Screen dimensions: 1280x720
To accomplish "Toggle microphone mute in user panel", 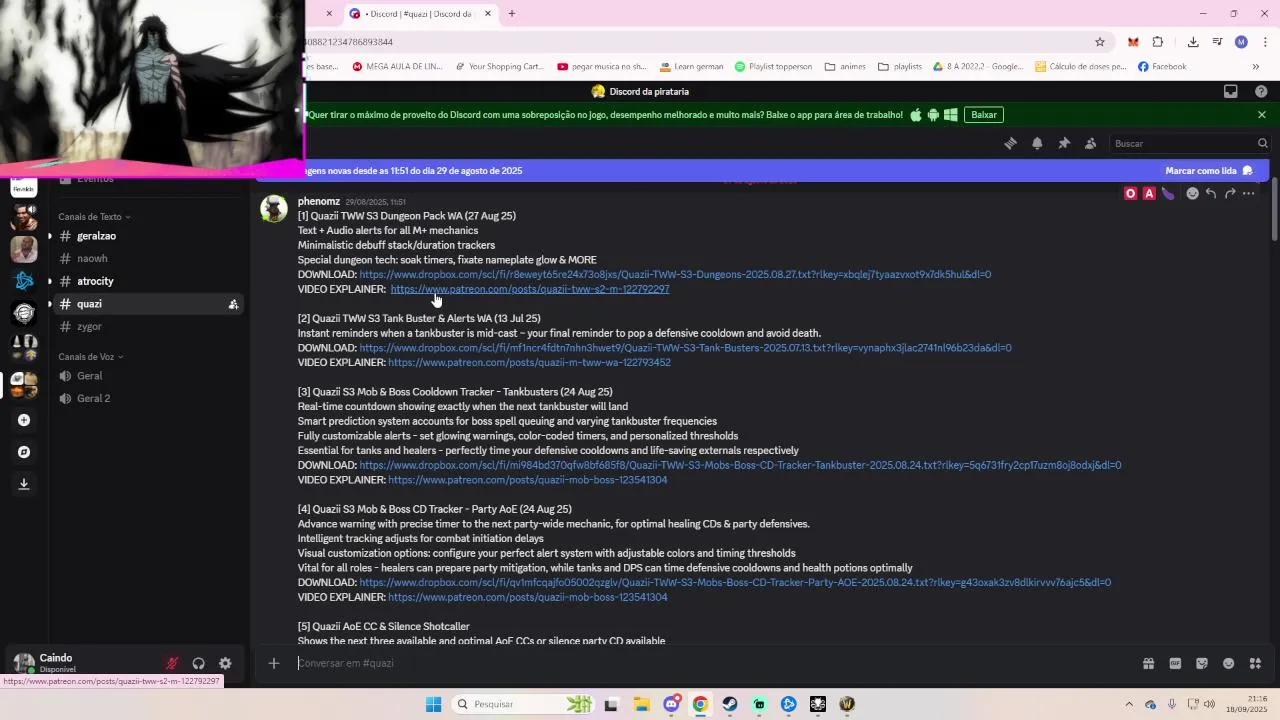I will (x=172, y=663).
